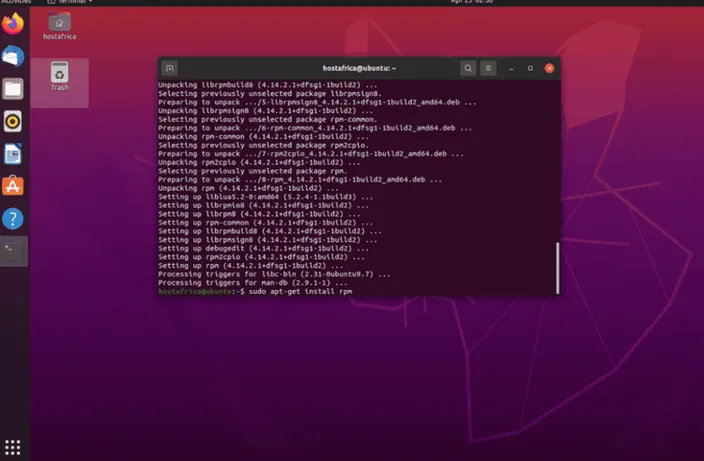The width and height of the screenshot is (704, 461).
Task: Open the hostafrica home folder on desktop
Action: click(x=59, y=26)
